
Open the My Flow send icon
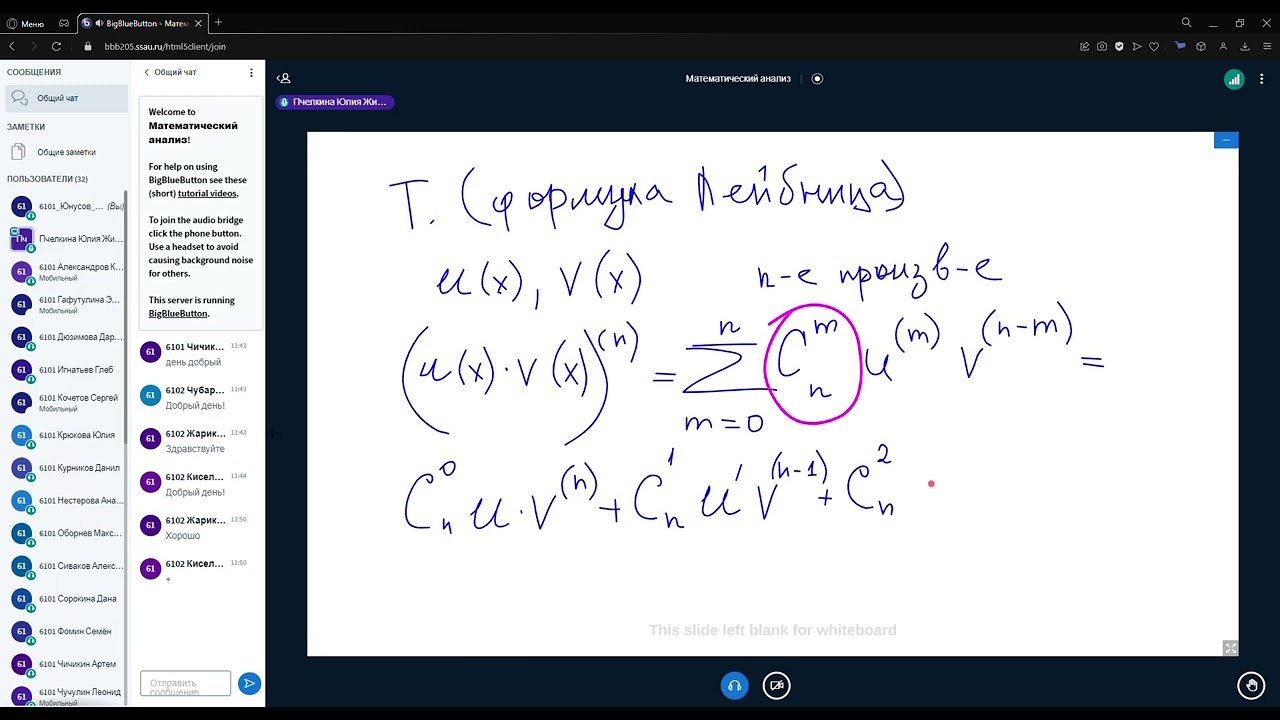(1136, 46)
